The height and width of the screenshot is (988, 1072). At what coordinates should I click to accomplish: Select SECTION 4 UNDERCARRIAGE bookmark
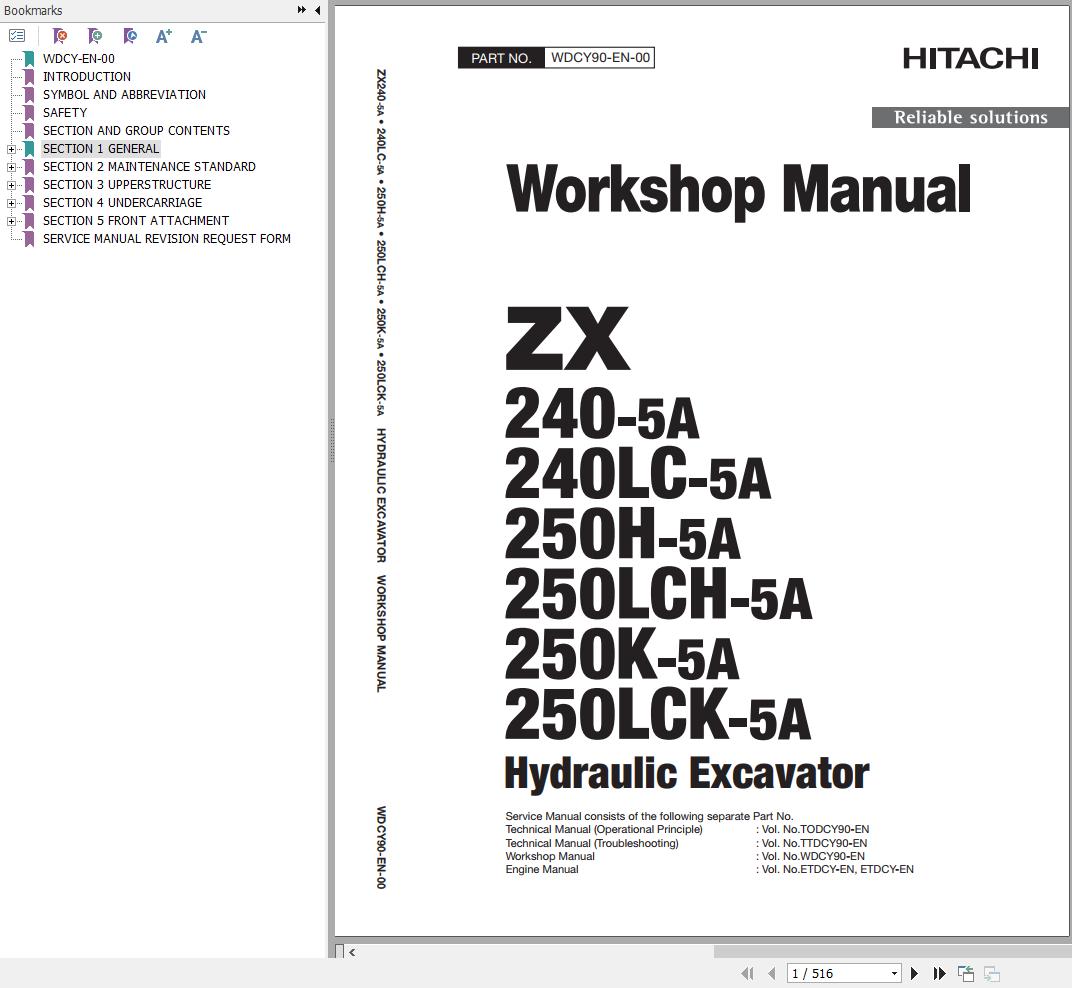[x=122, y=202]
